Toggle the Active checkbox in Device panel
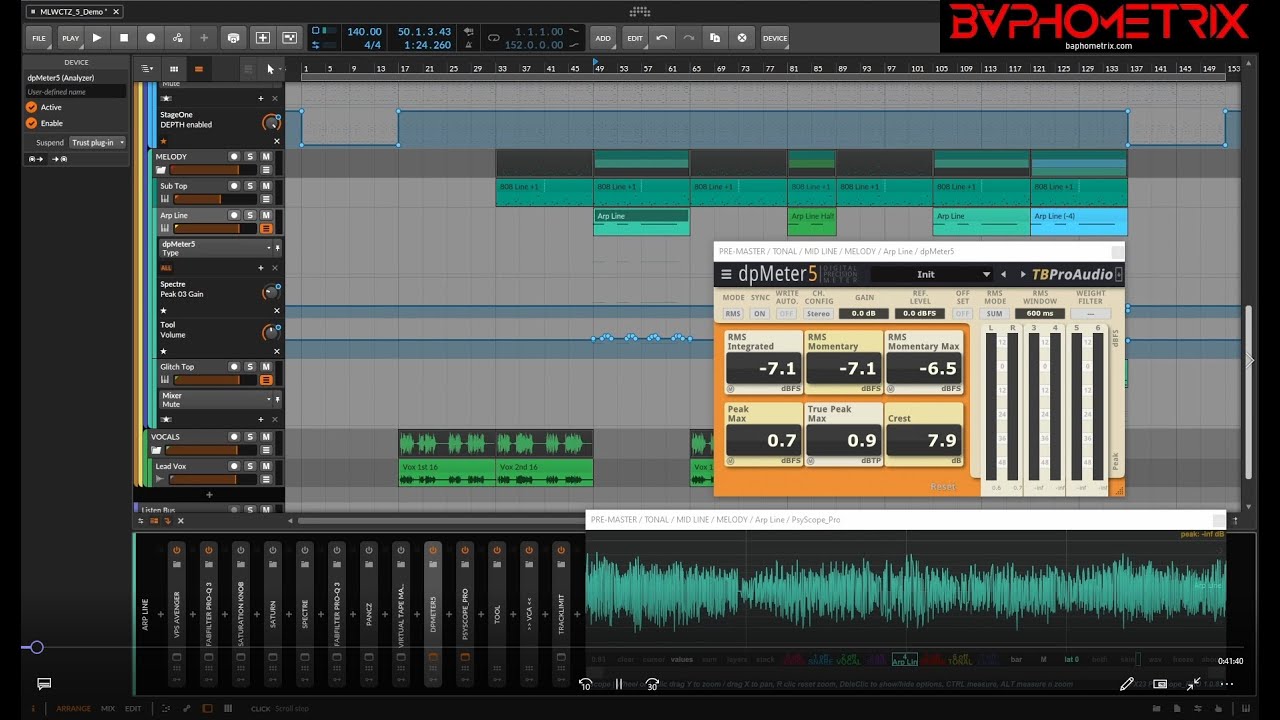Image resolution: width=1280 pixels, height=720 pixels. 31,107
